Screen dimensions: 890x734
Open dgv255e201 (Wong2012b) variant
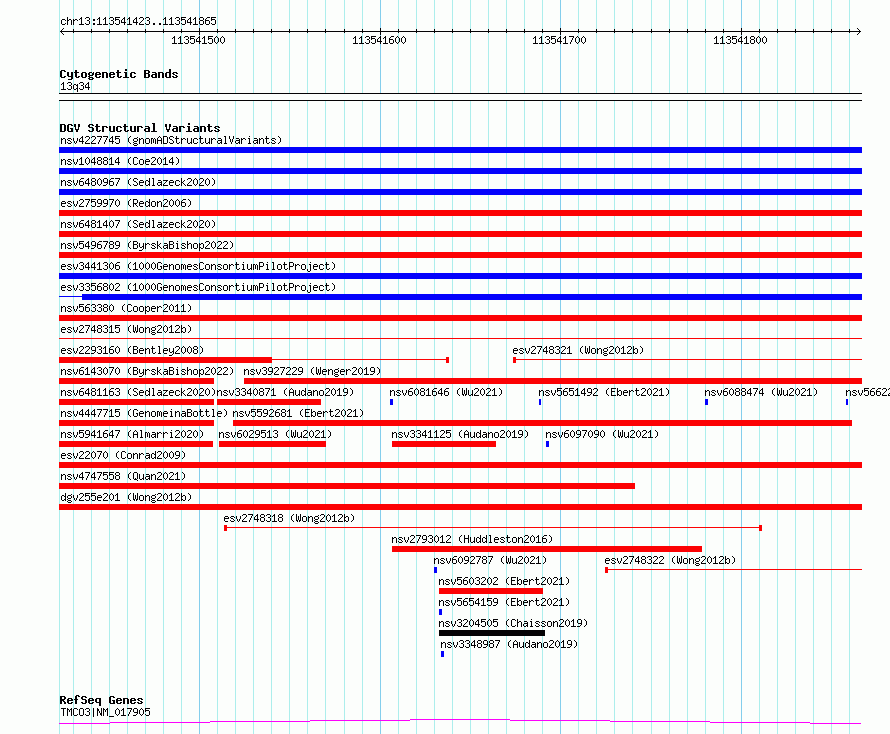click(x=126, y=497)
